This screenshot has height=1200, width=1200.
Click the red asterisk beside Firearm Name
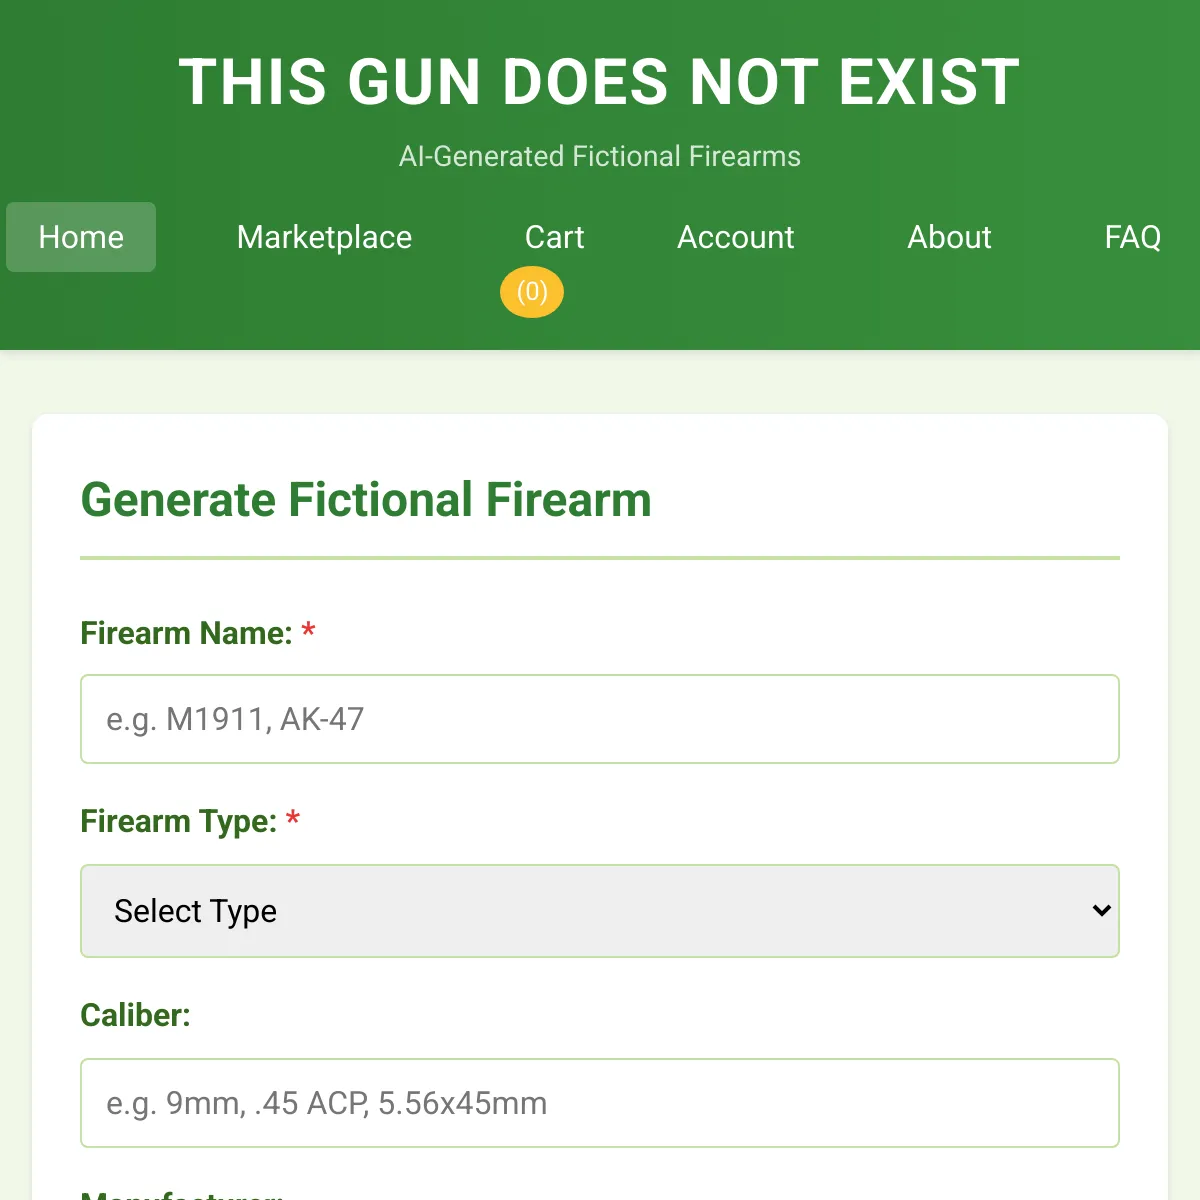pos(309,630)
